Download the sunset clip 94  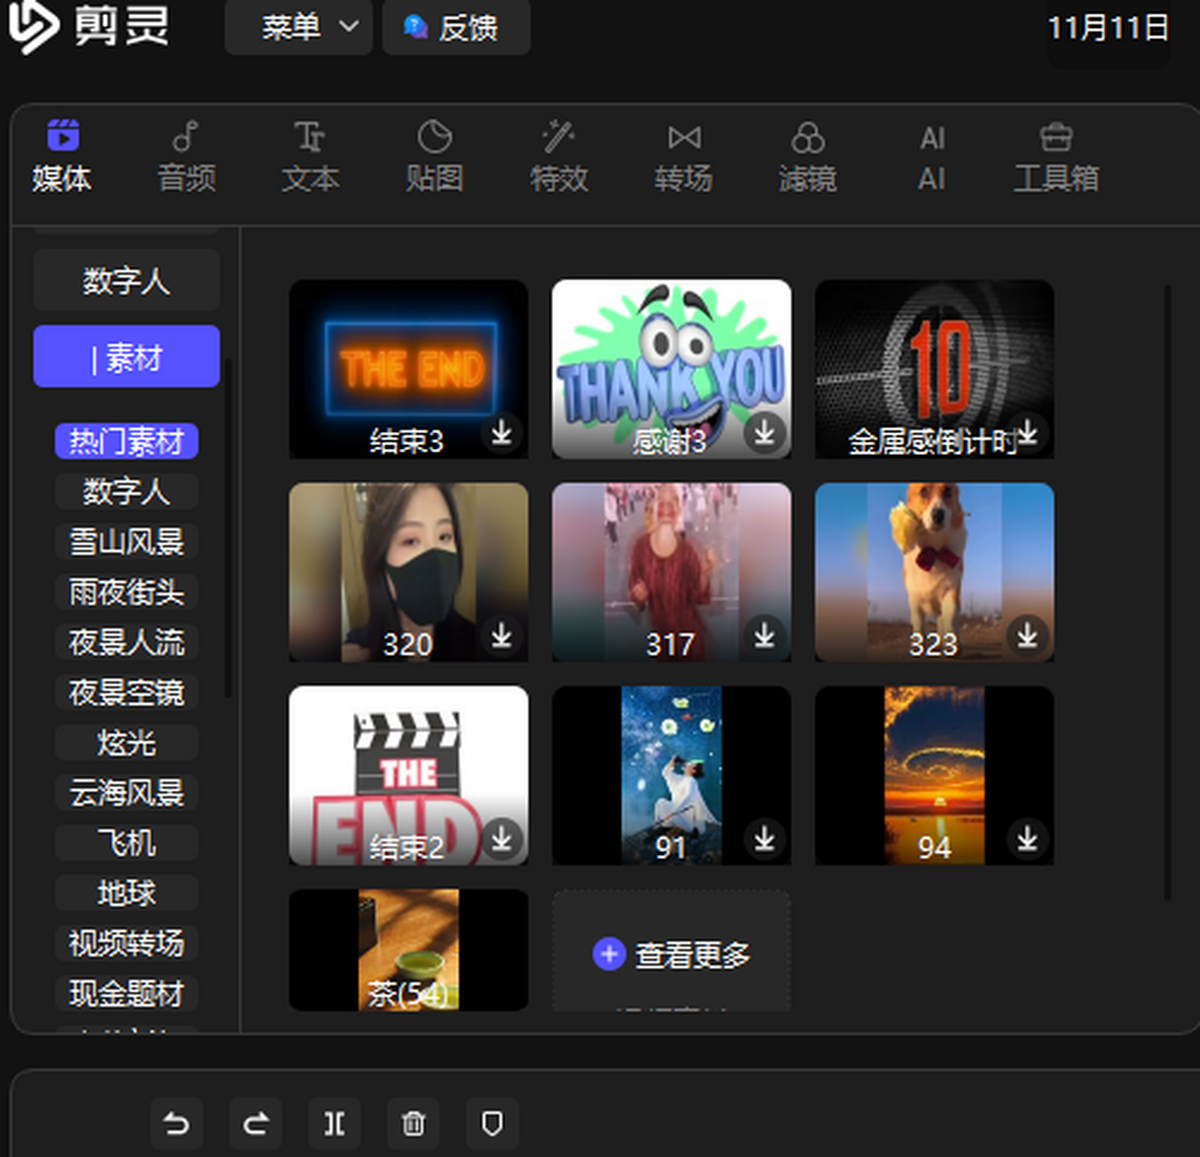coord(1027,839)
